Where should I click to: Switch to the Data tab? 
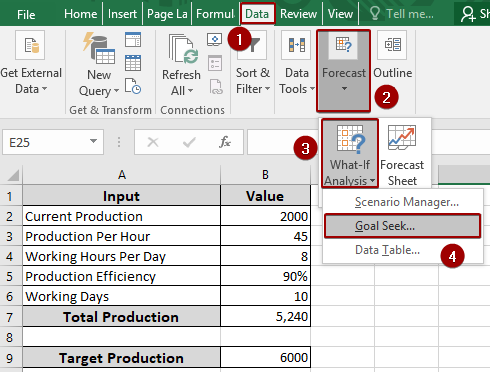[257, 14]
